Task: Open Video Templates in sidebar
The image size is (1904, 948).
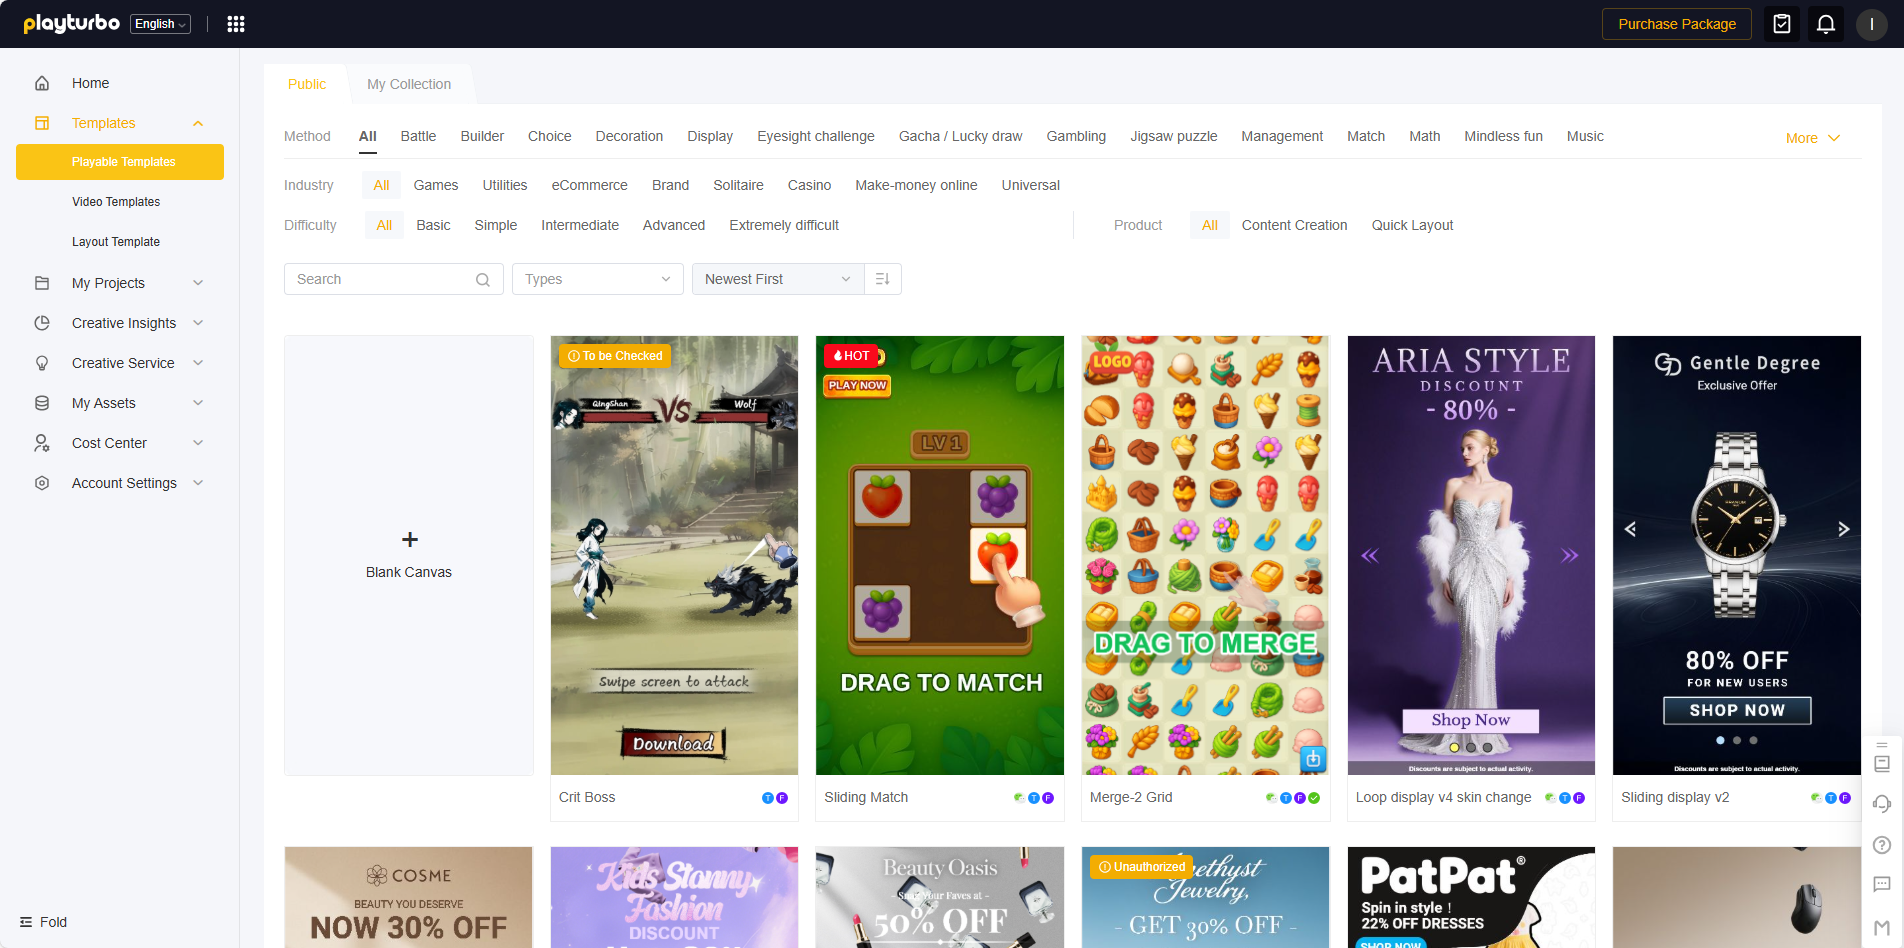Action: pyautogui.click(x=116, y=202)
